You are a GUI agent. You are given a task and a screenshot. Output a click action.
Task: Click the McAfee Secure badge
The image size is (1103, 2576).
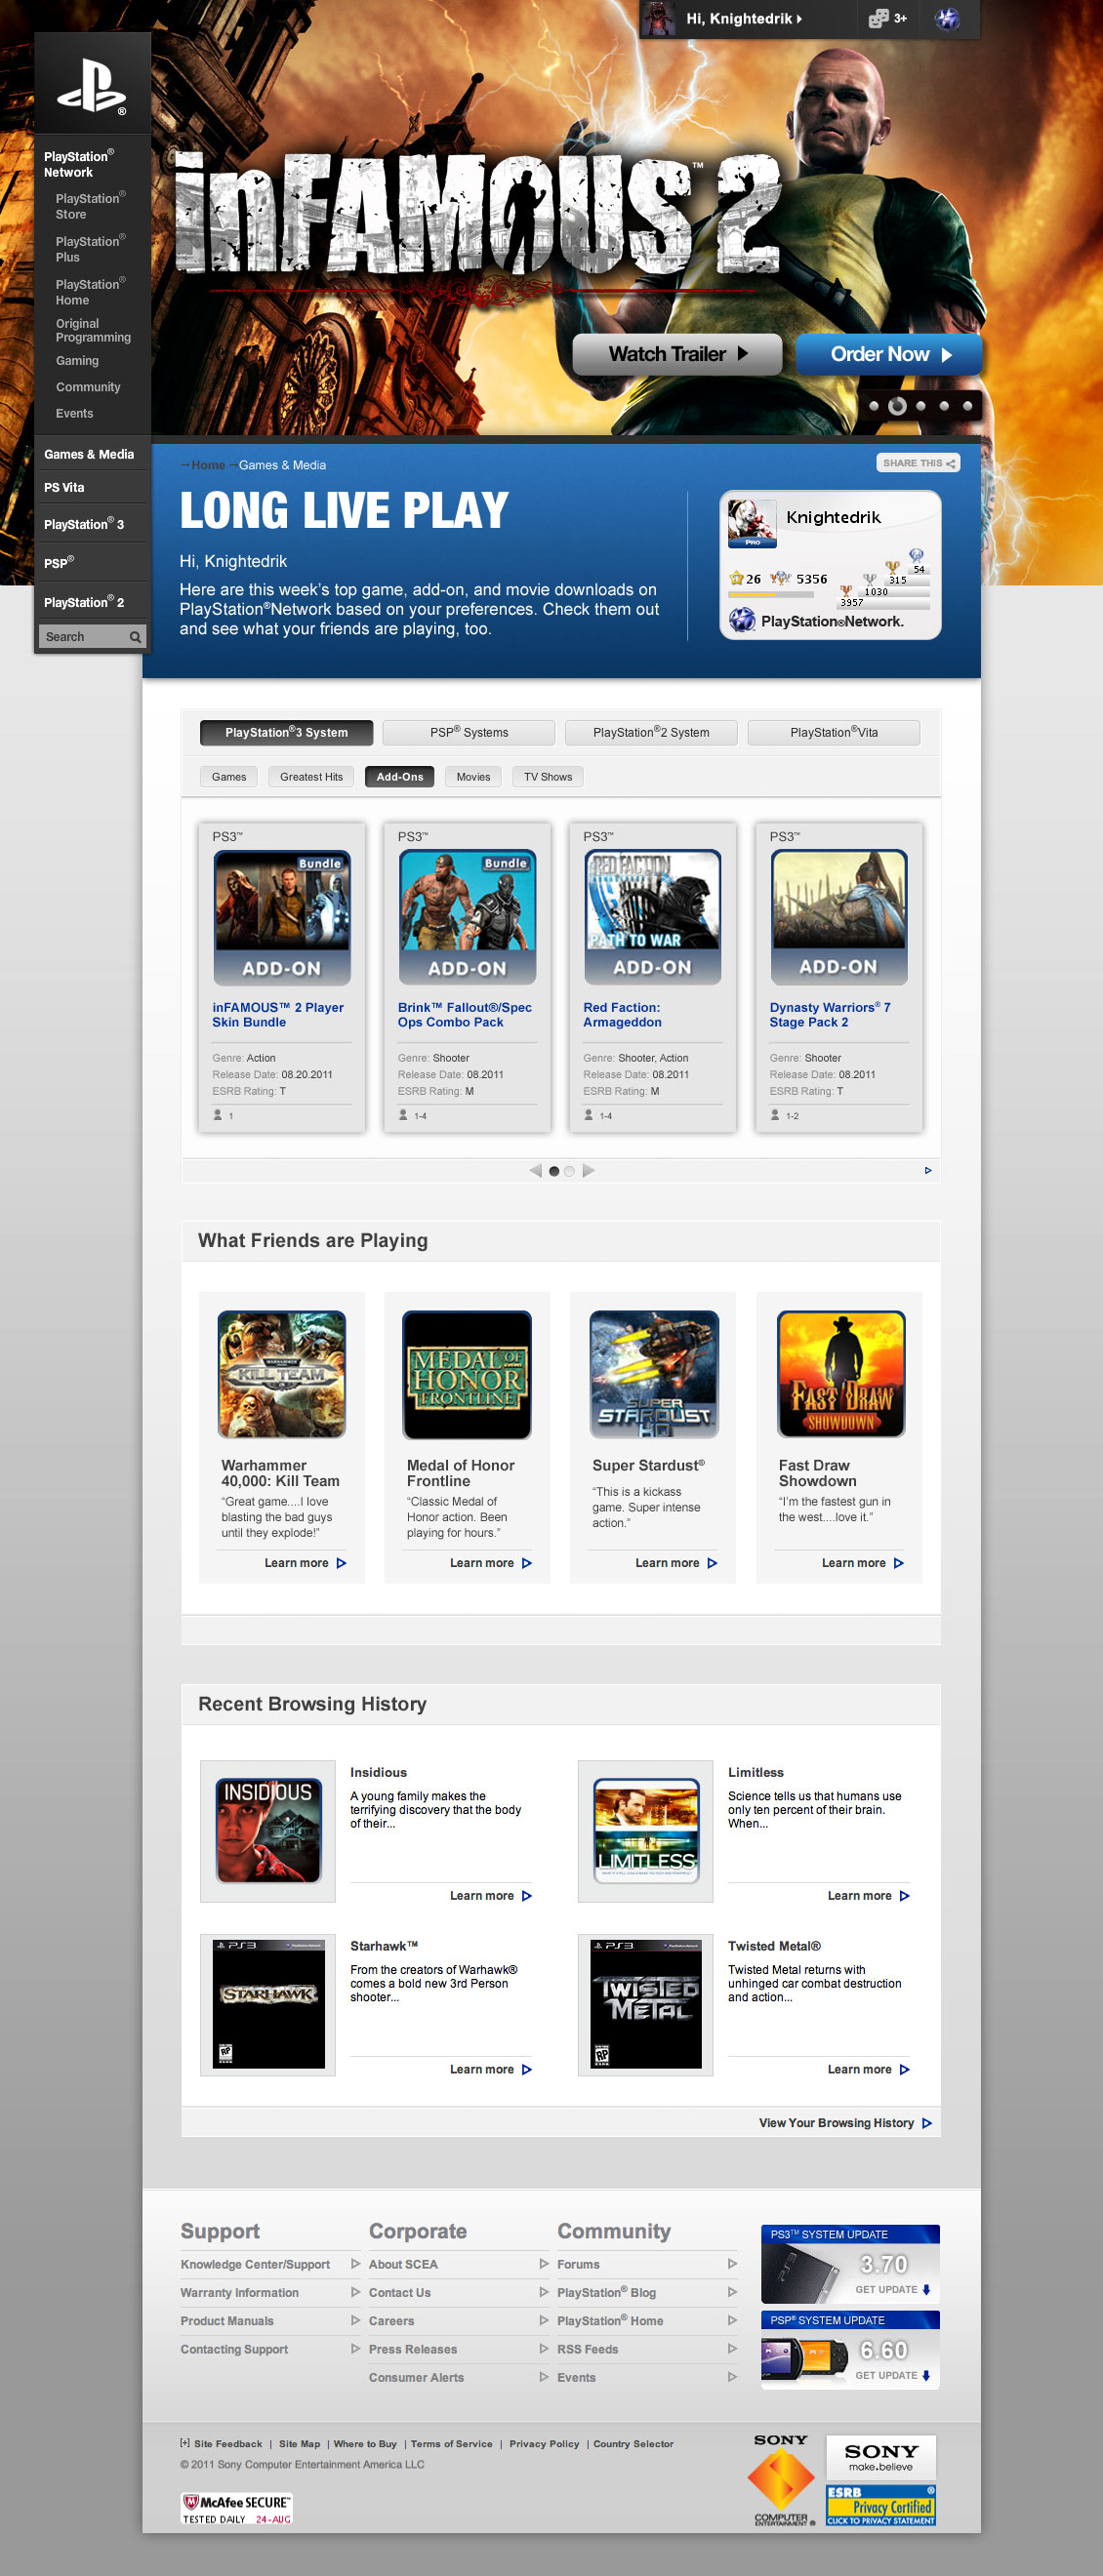(x=236, y=2507)
